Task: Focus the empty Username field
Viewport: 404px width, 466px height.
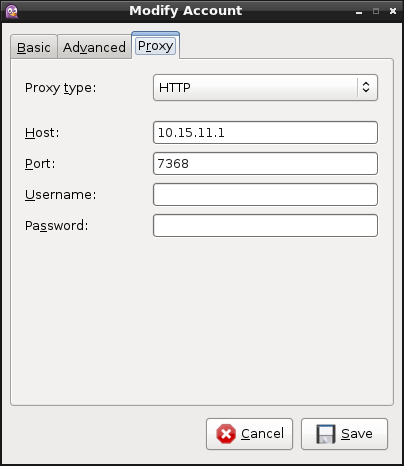Action: pyautogui.click(x=265, y=195)
